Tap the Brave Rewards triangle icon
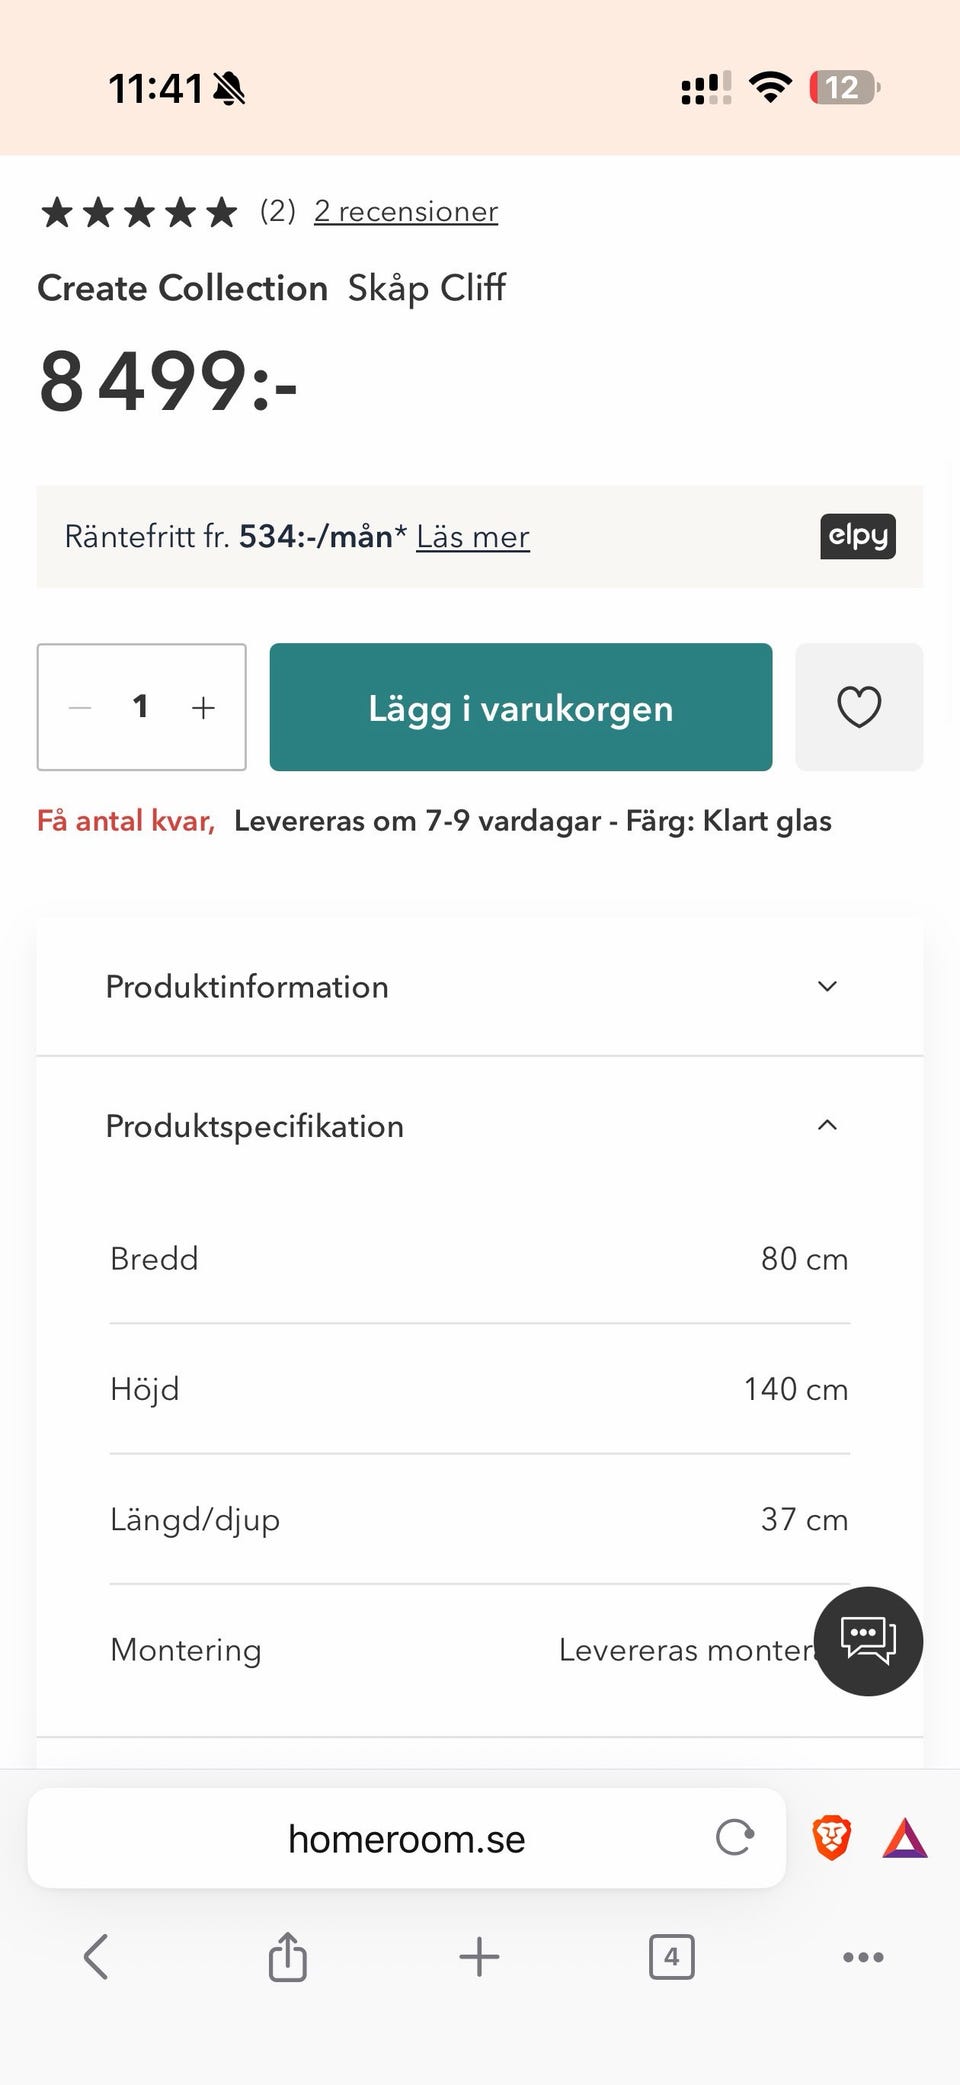 [905, 1838]
